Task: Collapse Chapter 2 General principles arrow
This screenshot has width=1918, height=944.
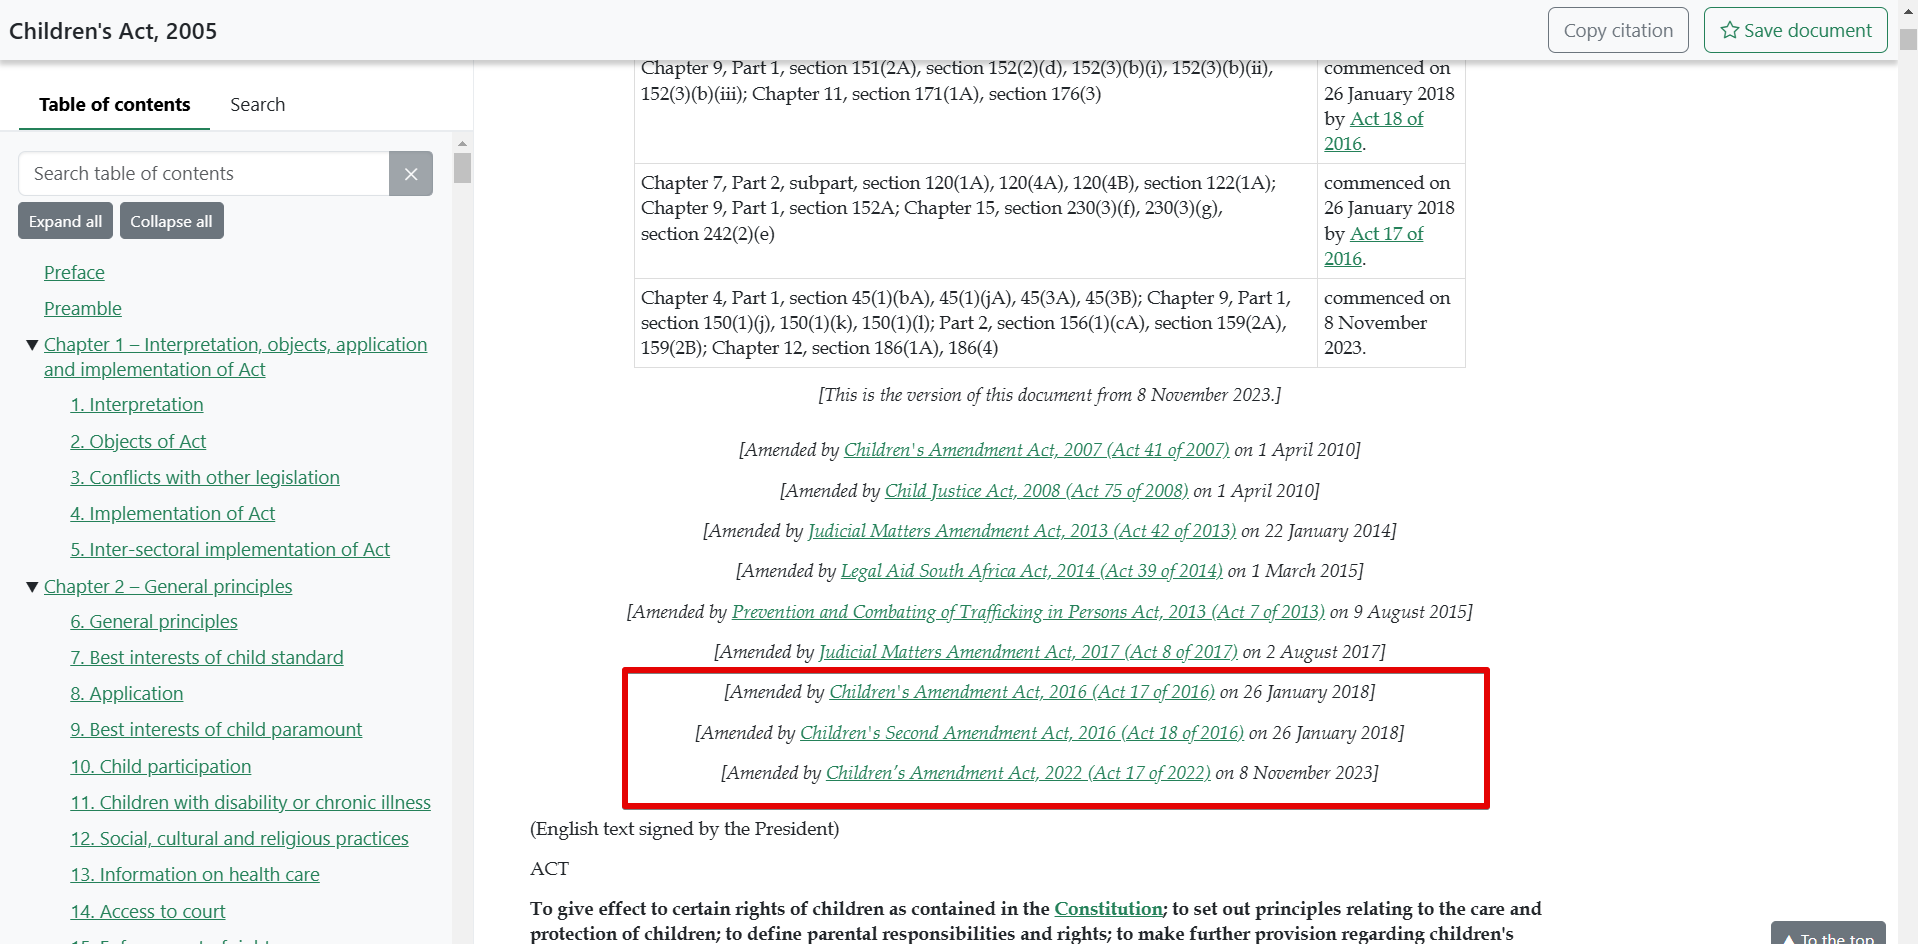Action: 32,587
